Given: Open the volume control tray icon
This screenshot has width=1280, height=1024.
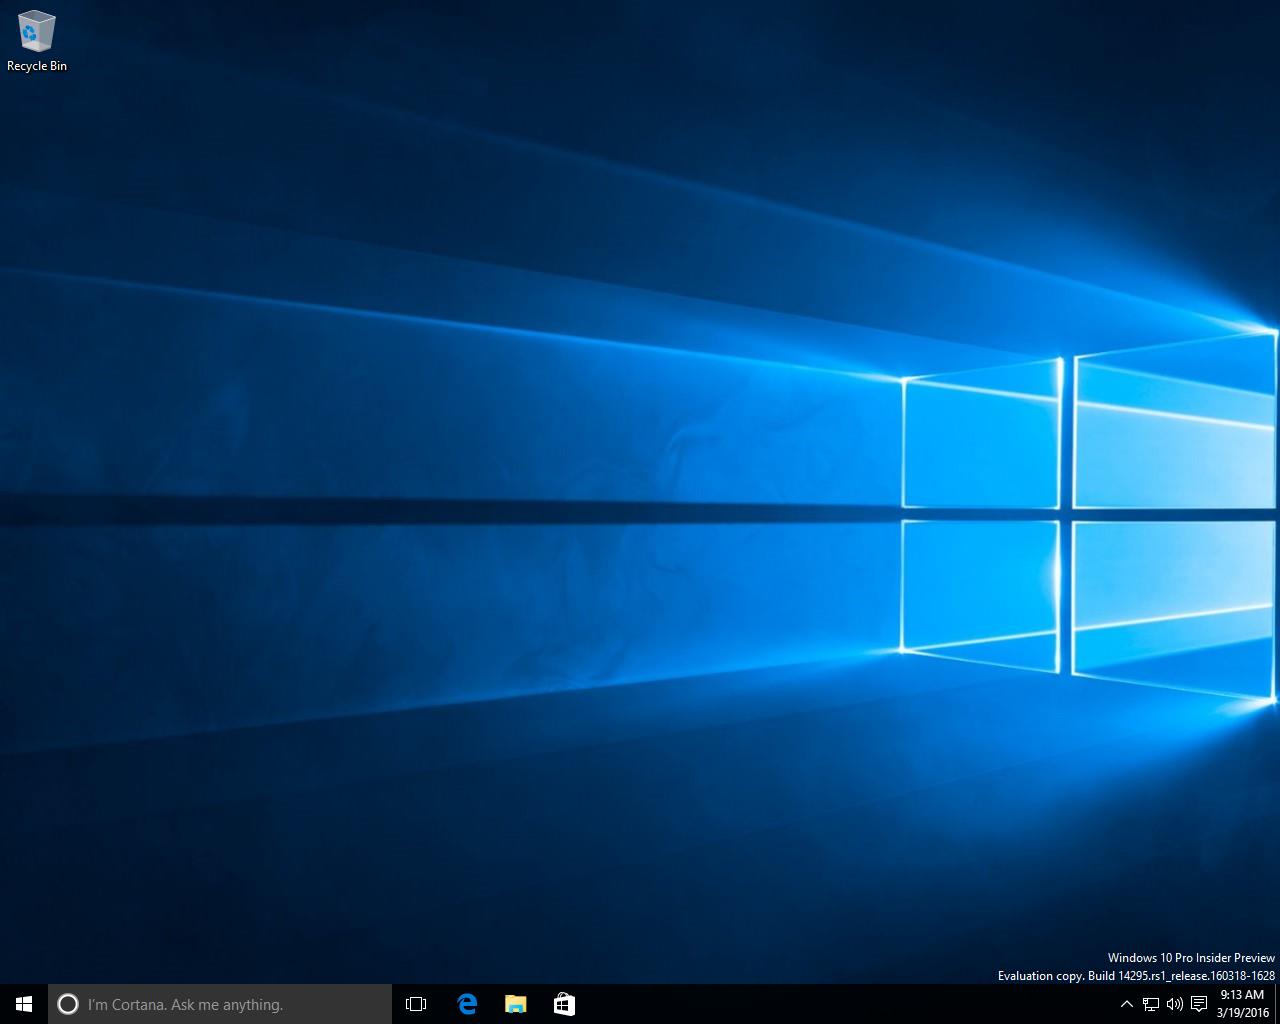Looking at the screenshot, I should (x=1175, y=1004).
